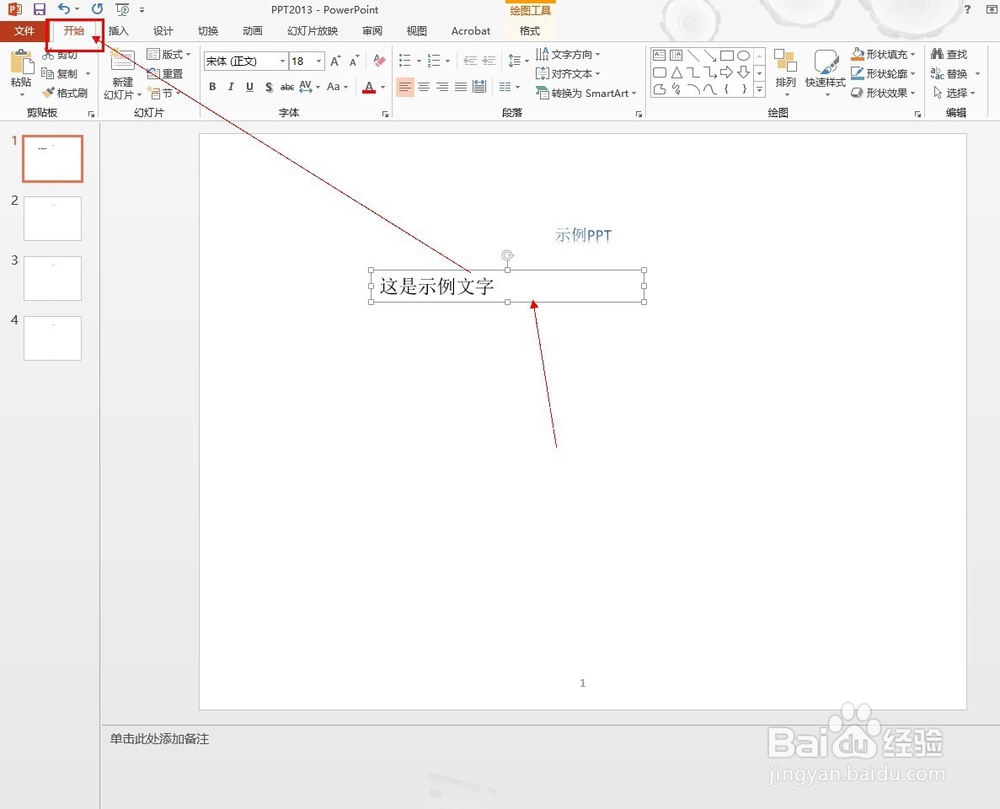The image size is (1000, 809).
Task: Toggle italic formatting
Action: [231, 87]
